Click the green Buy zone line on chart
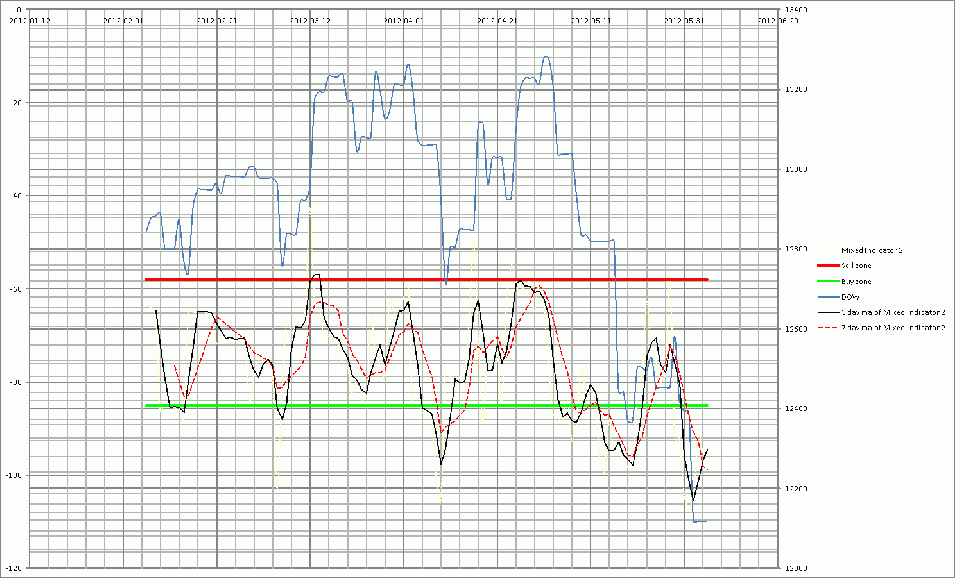 pyautogui.click(x=426, y=406)
